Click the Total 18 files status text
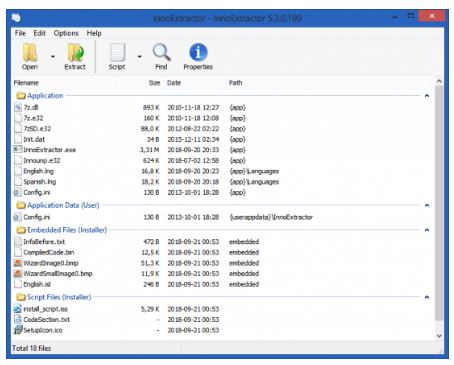 (32, 348)
